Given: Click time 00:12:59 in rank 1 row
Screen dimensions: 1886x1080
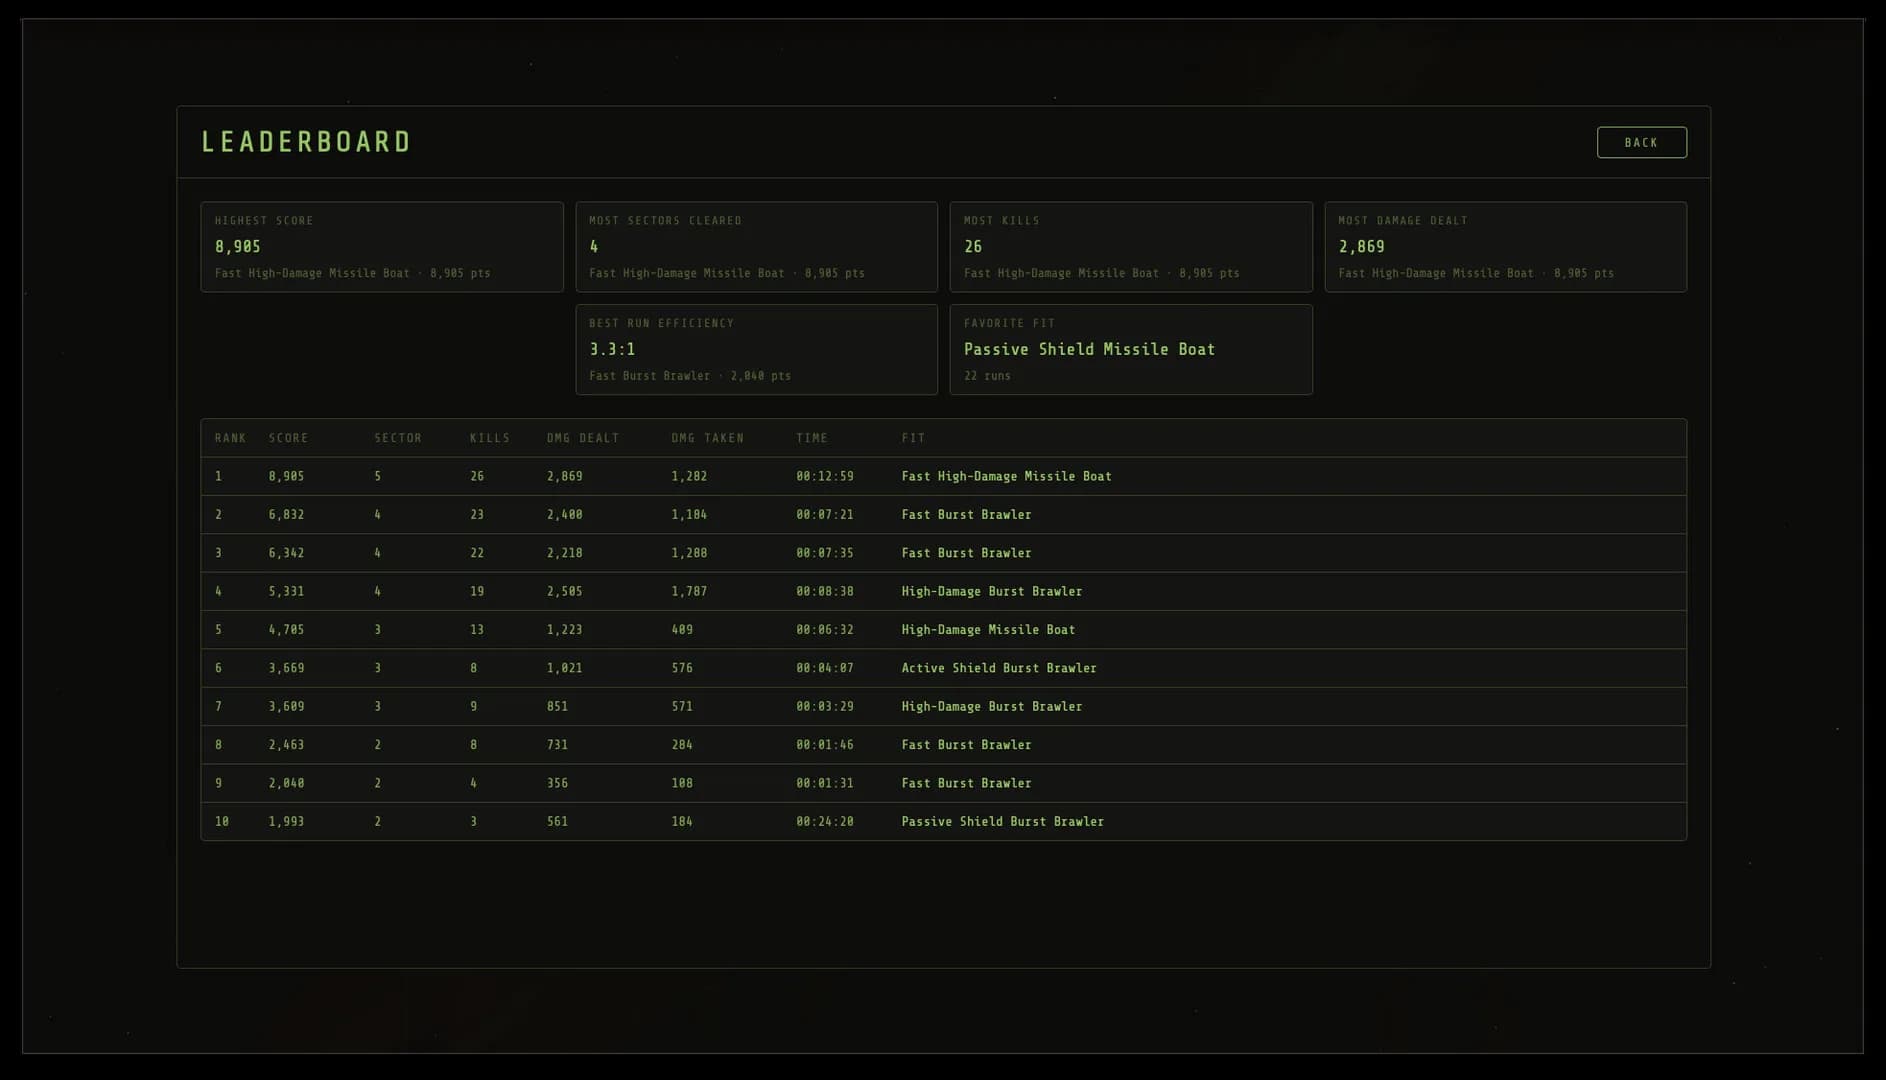Looking at the screenshot, I should point(825,476).
